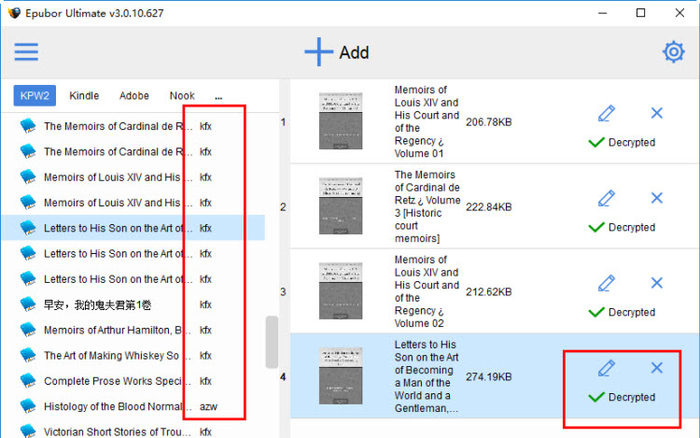Screen dimensions: 700x438
Task: Click the blue plus Add icon
Action: click(318, 52)
